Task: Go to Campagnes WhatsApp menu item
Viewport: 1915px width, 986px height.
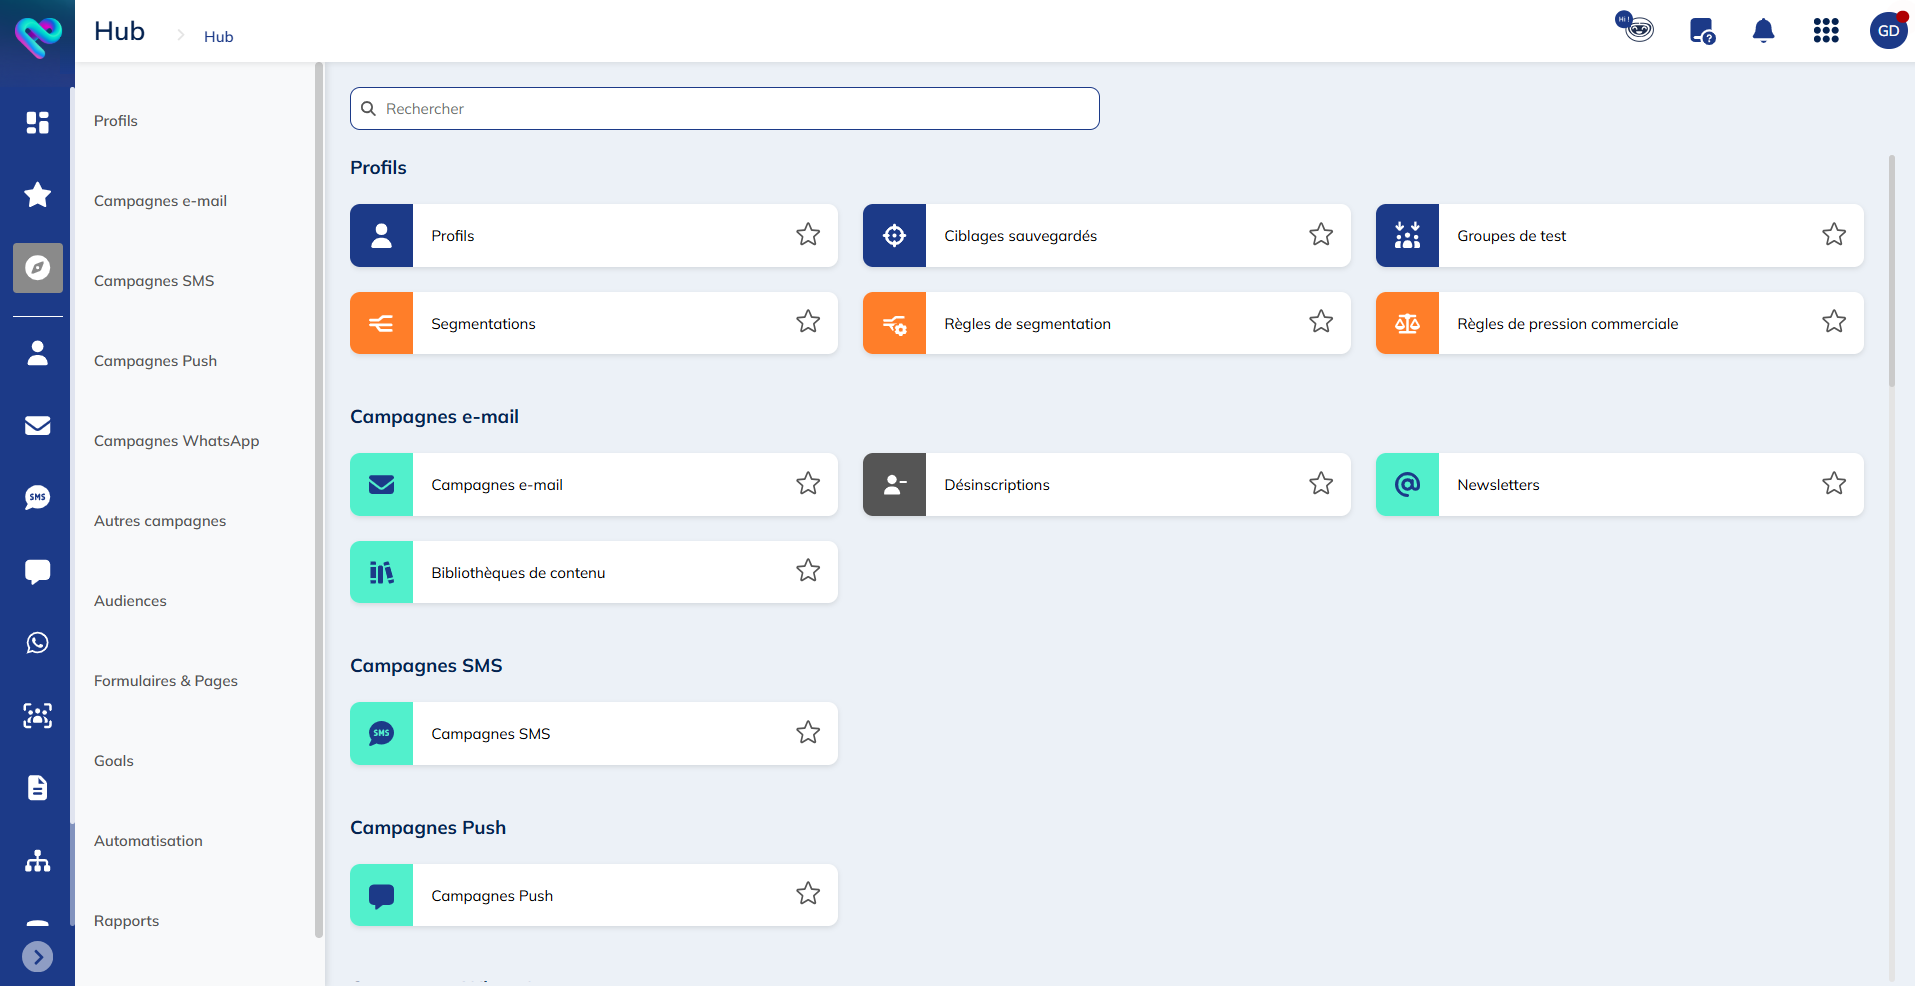Action: click(176, 441)
